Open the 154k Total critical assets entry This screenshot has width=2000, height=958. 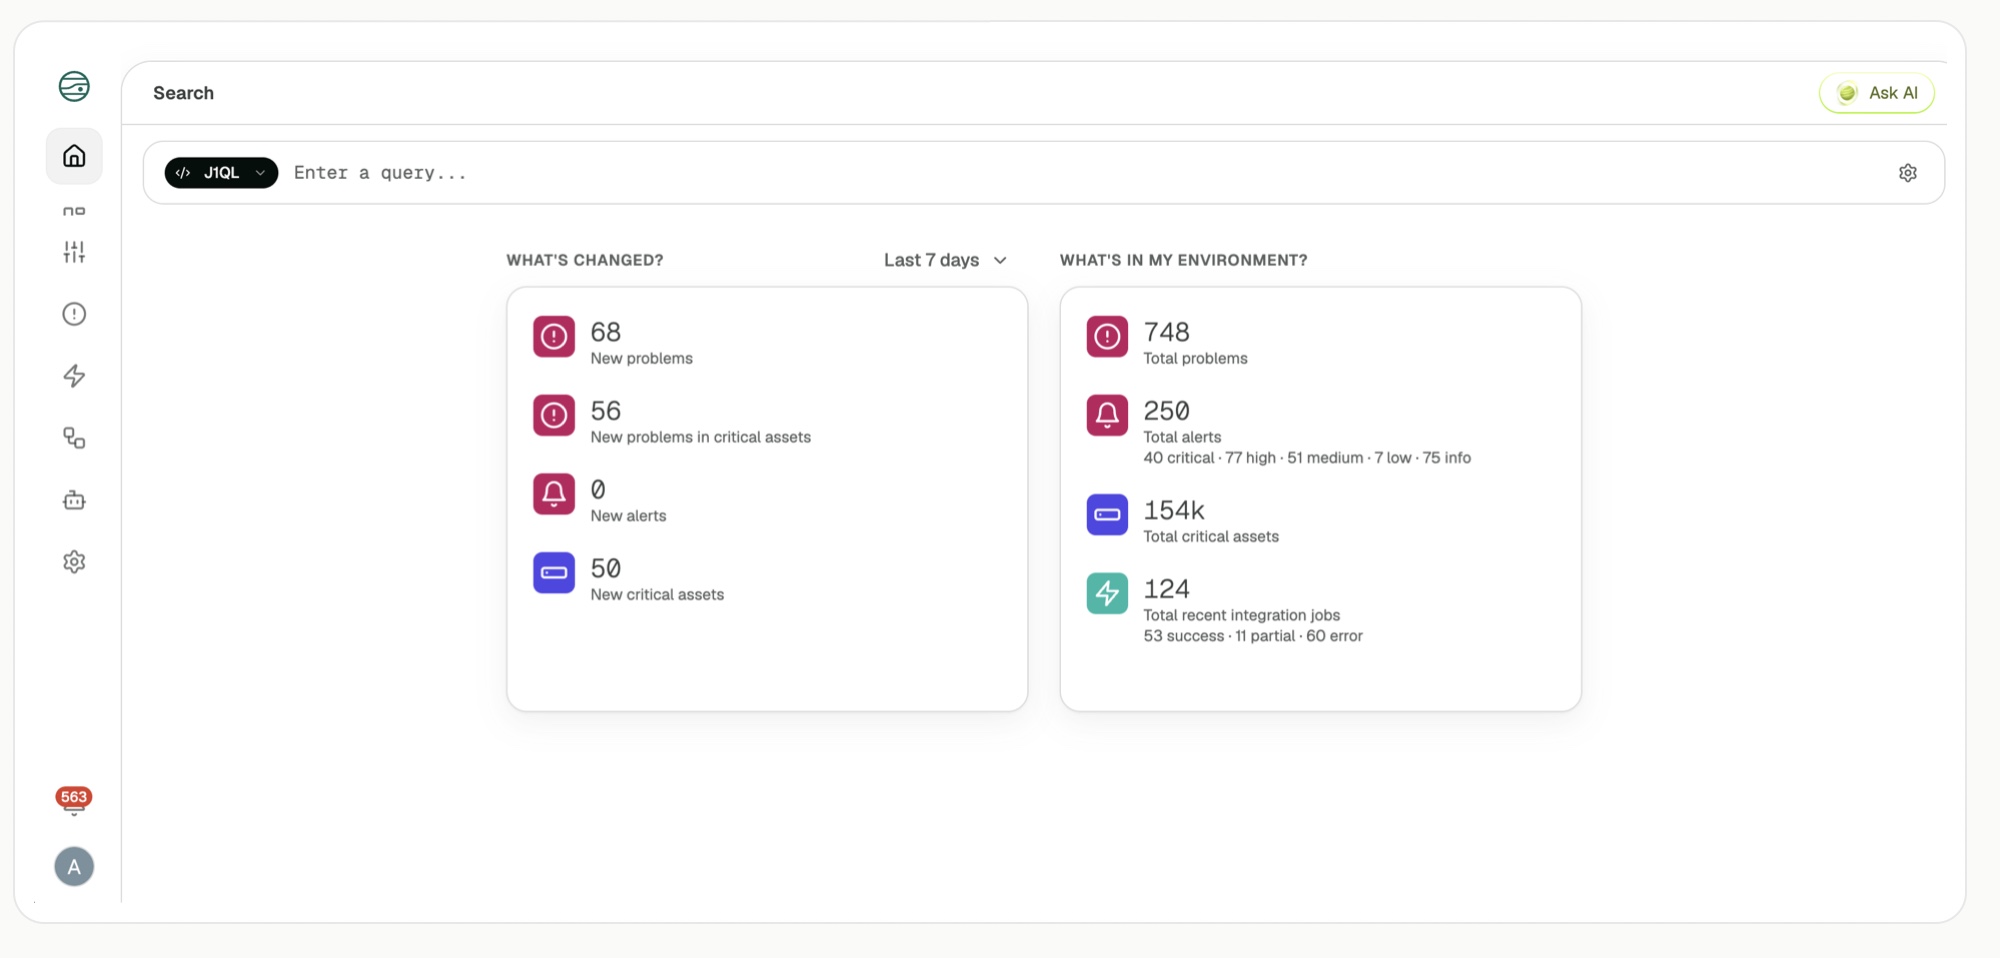click(1211, 520)
